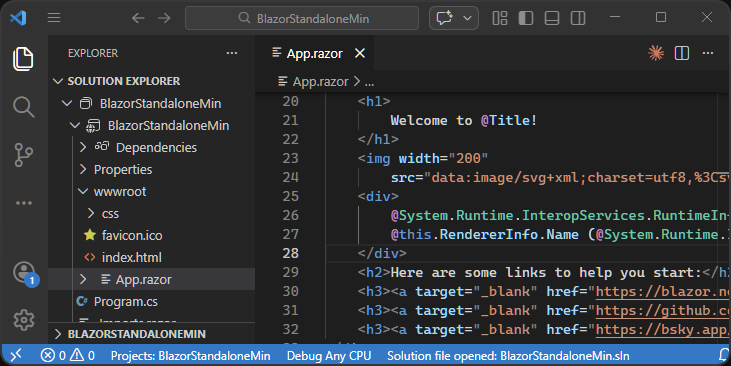Open the Explorer view in activity bar
The image size is (731, 366).
pos(23,59)
